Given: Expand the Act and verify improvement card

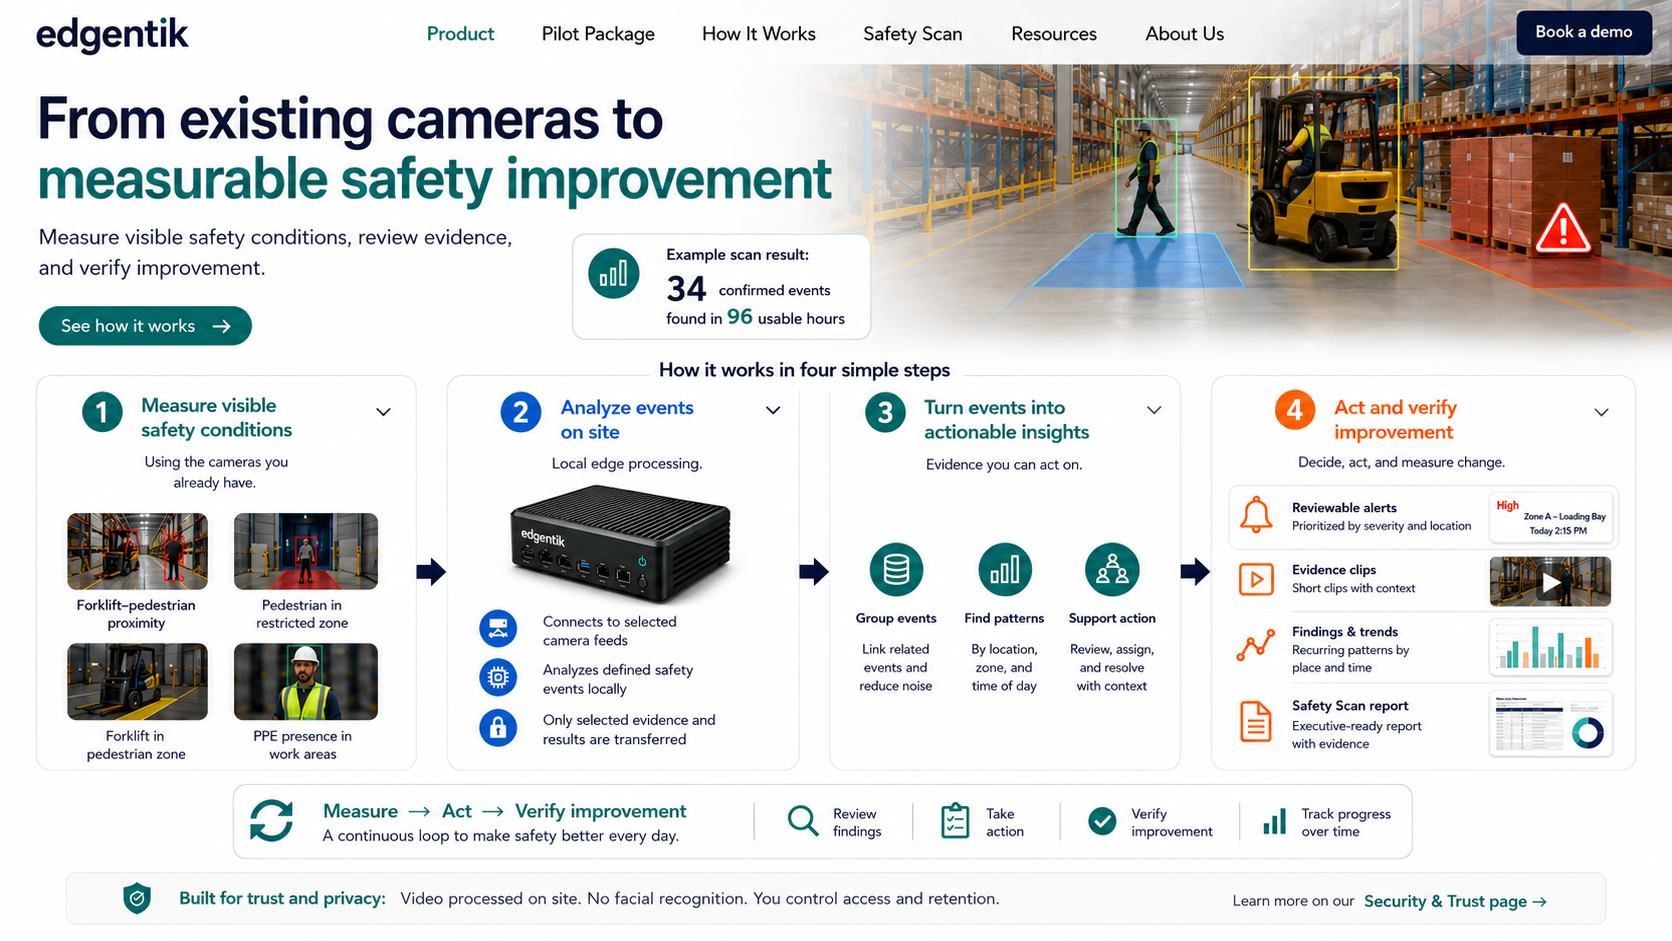Looking at the screenshot, I should pos(1601,412).
